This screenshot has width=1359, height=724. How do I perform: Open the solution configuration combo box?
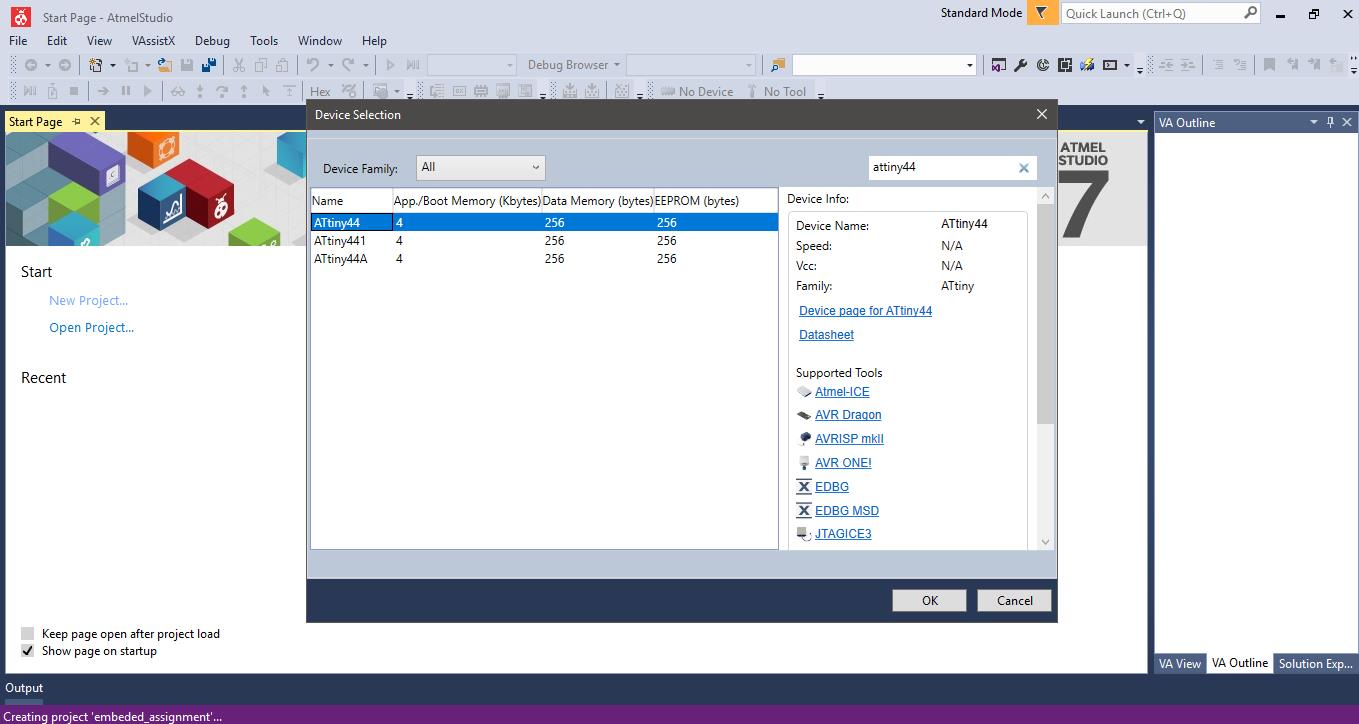pyautogui.click(x=472, y=65)
